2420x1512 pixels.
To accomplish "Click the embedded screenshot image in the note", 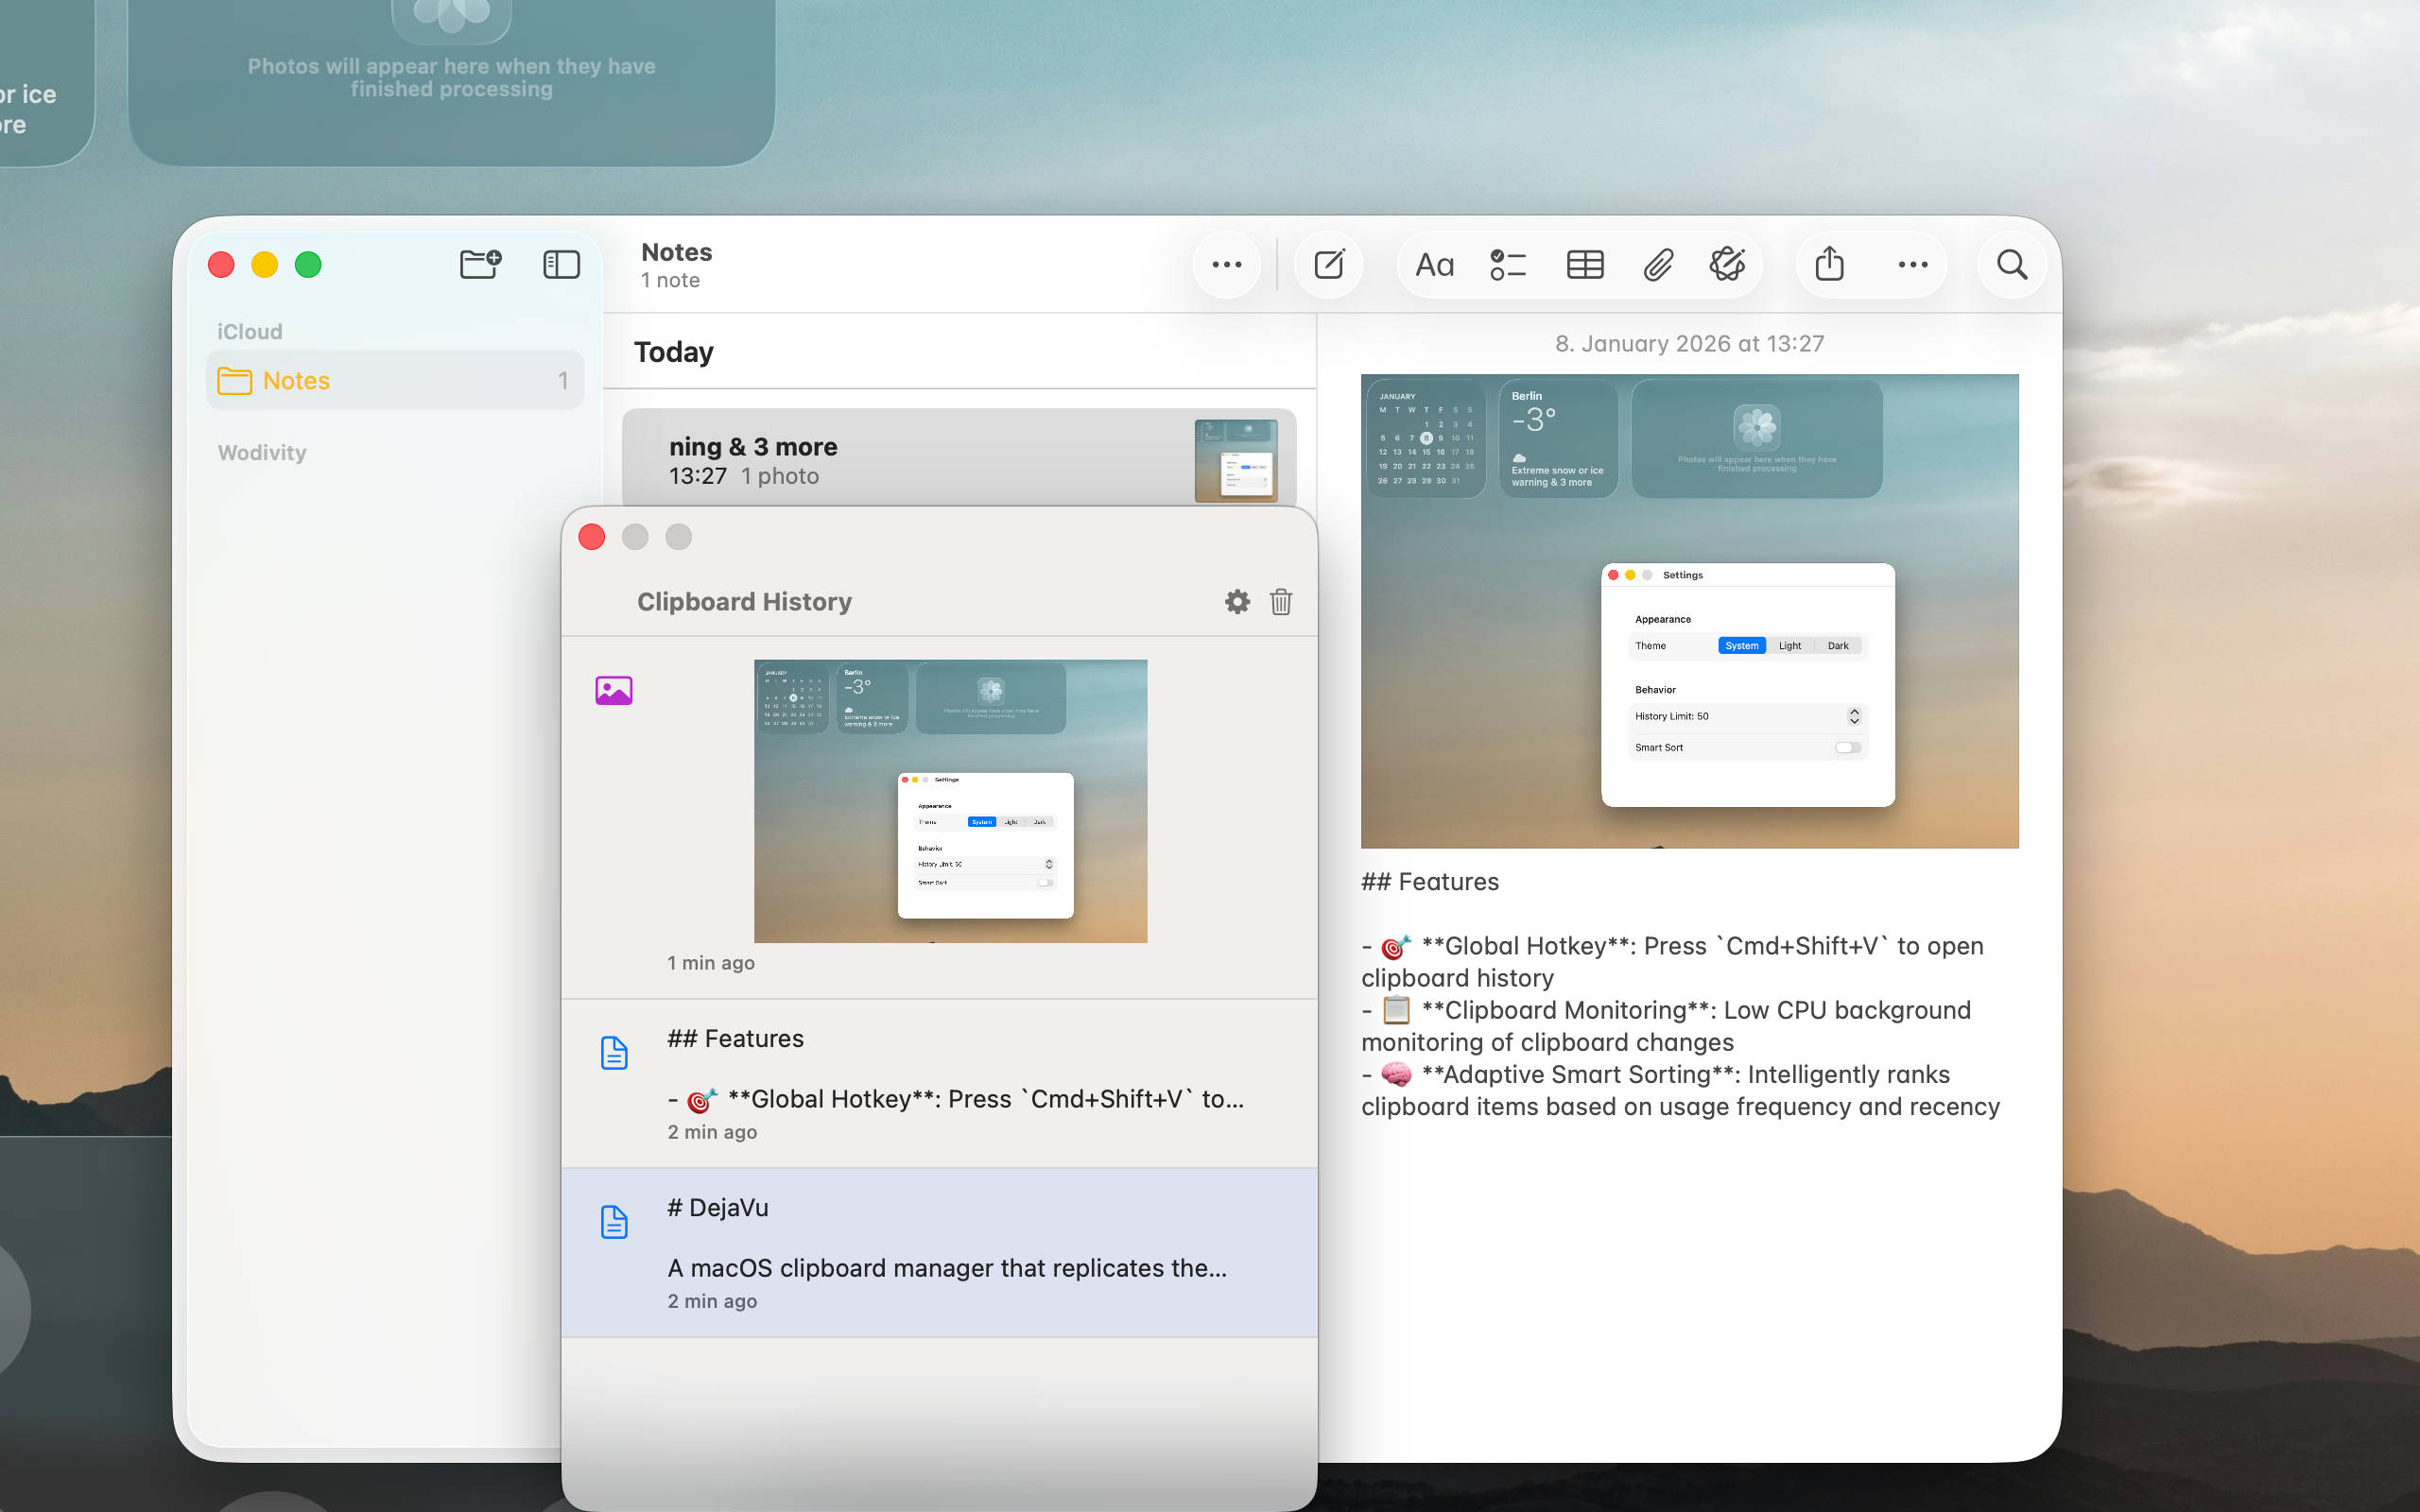I will point(1689,611).
